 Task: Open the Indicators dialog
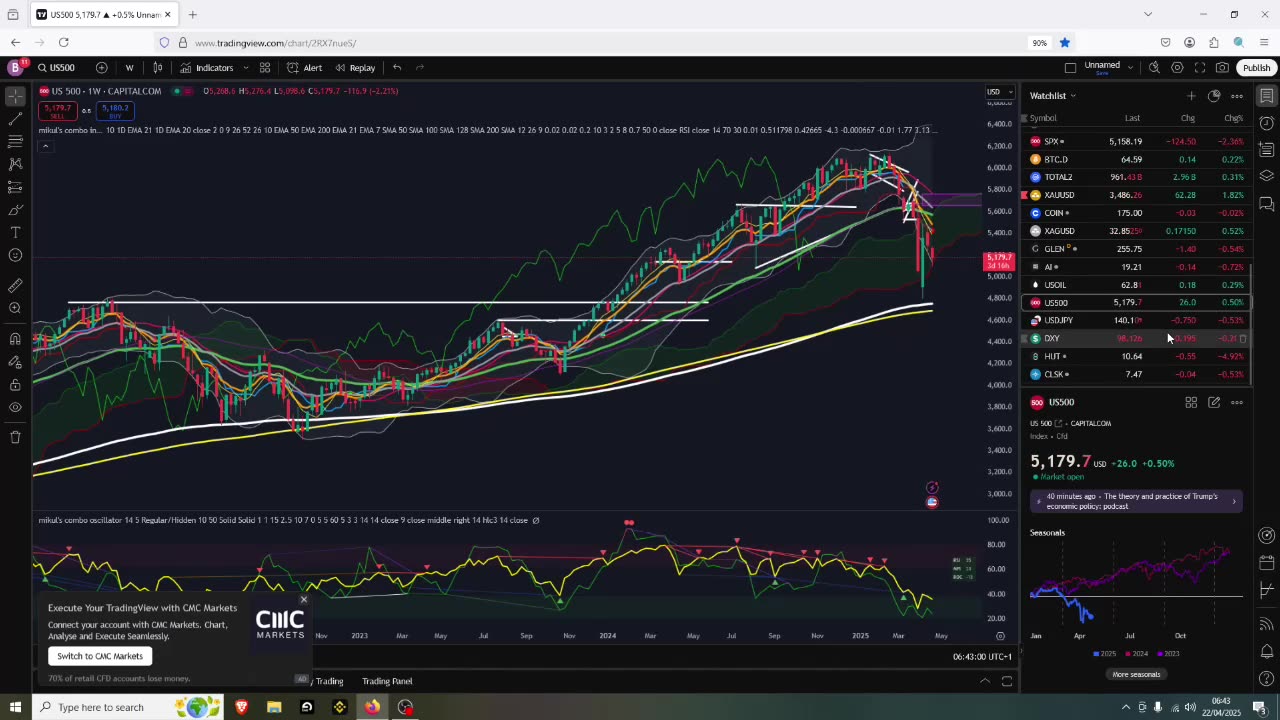coord(207,68)
